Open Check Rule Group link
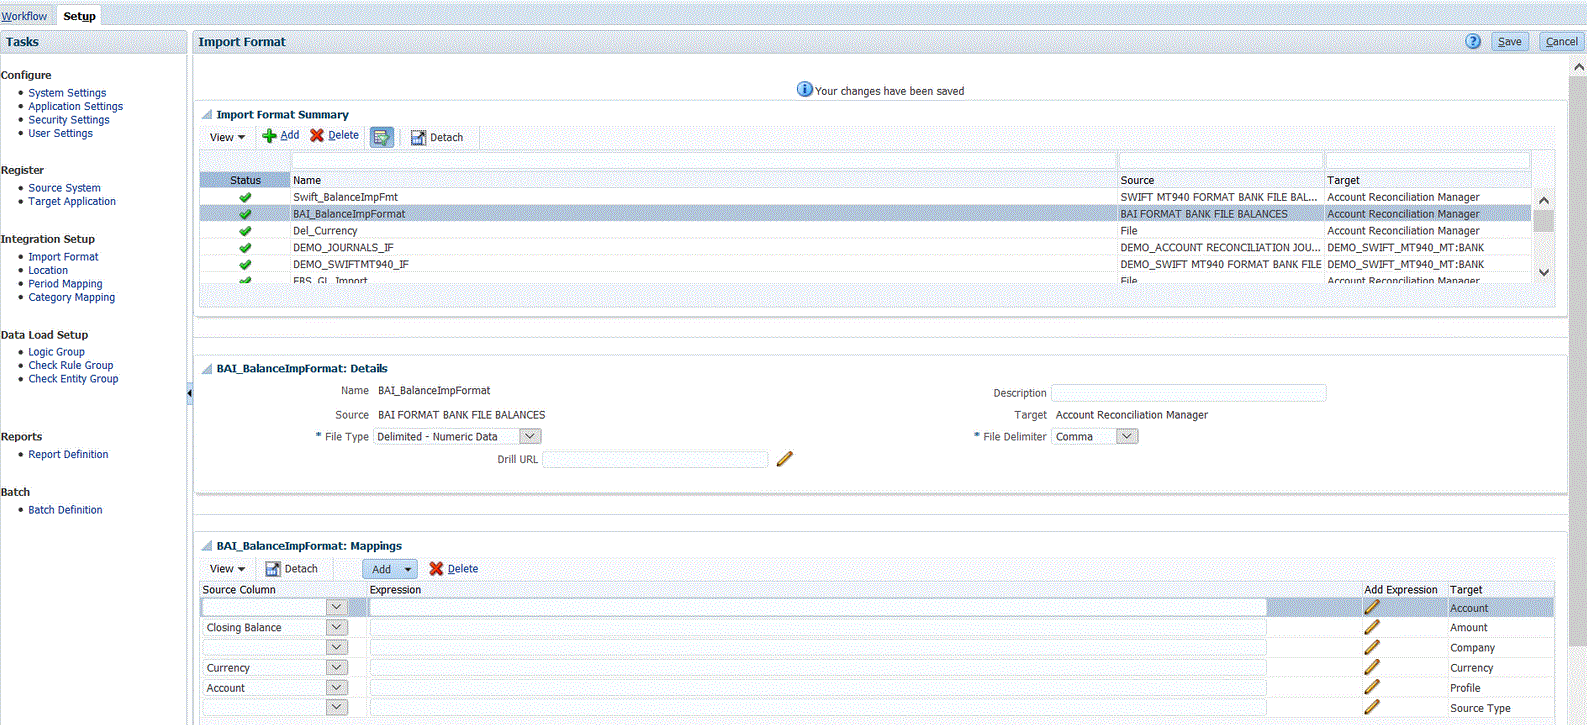 click(x=70, y=365)
